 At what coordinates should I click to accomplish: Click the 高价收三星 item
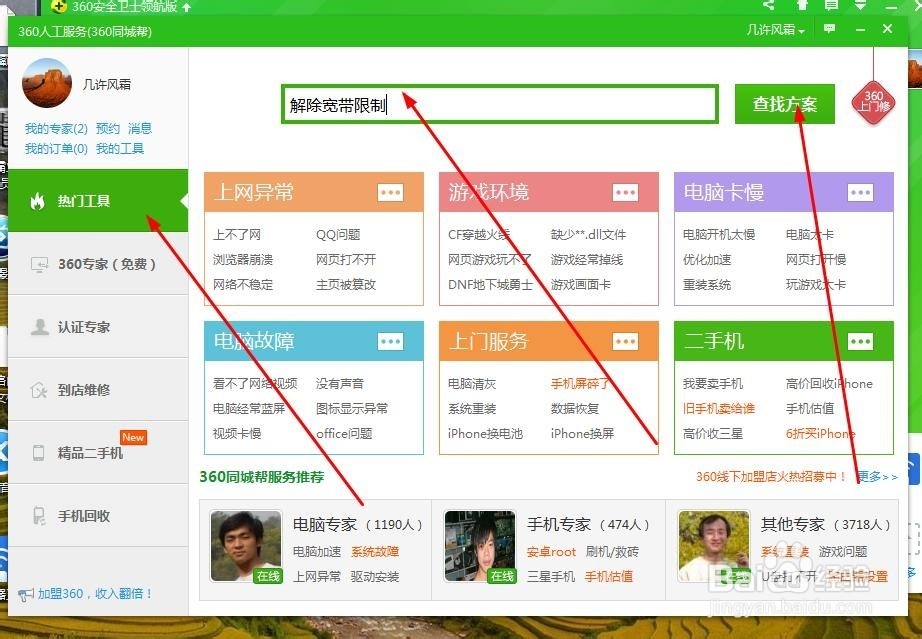(x=713, y=433)
